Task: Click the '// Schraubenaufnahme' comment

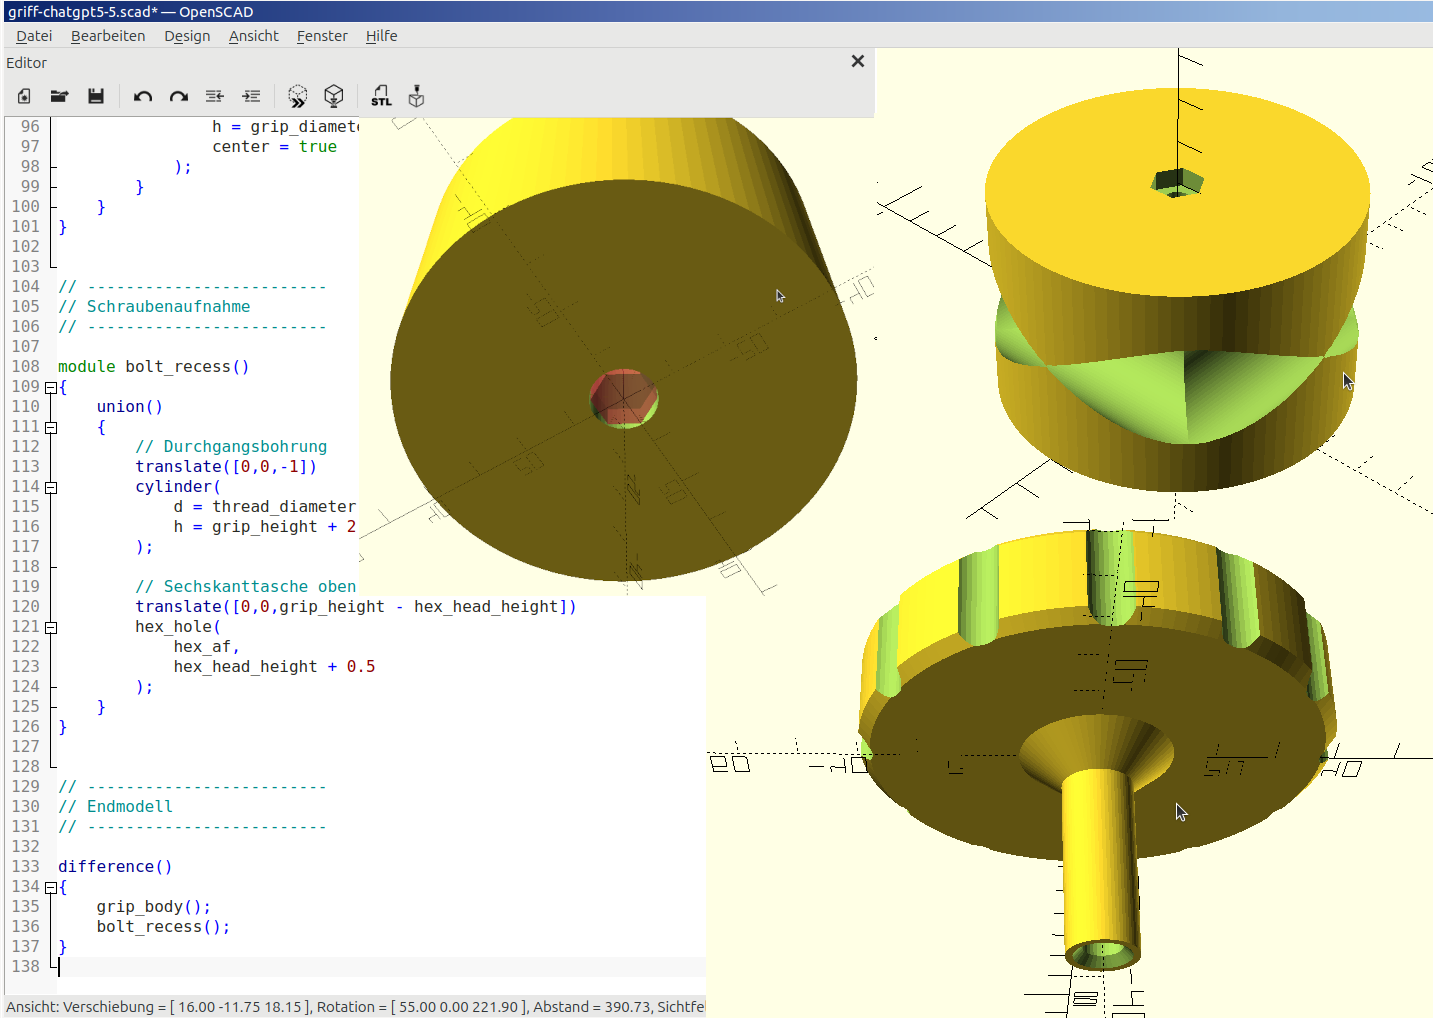Action: tap(154, 307)
